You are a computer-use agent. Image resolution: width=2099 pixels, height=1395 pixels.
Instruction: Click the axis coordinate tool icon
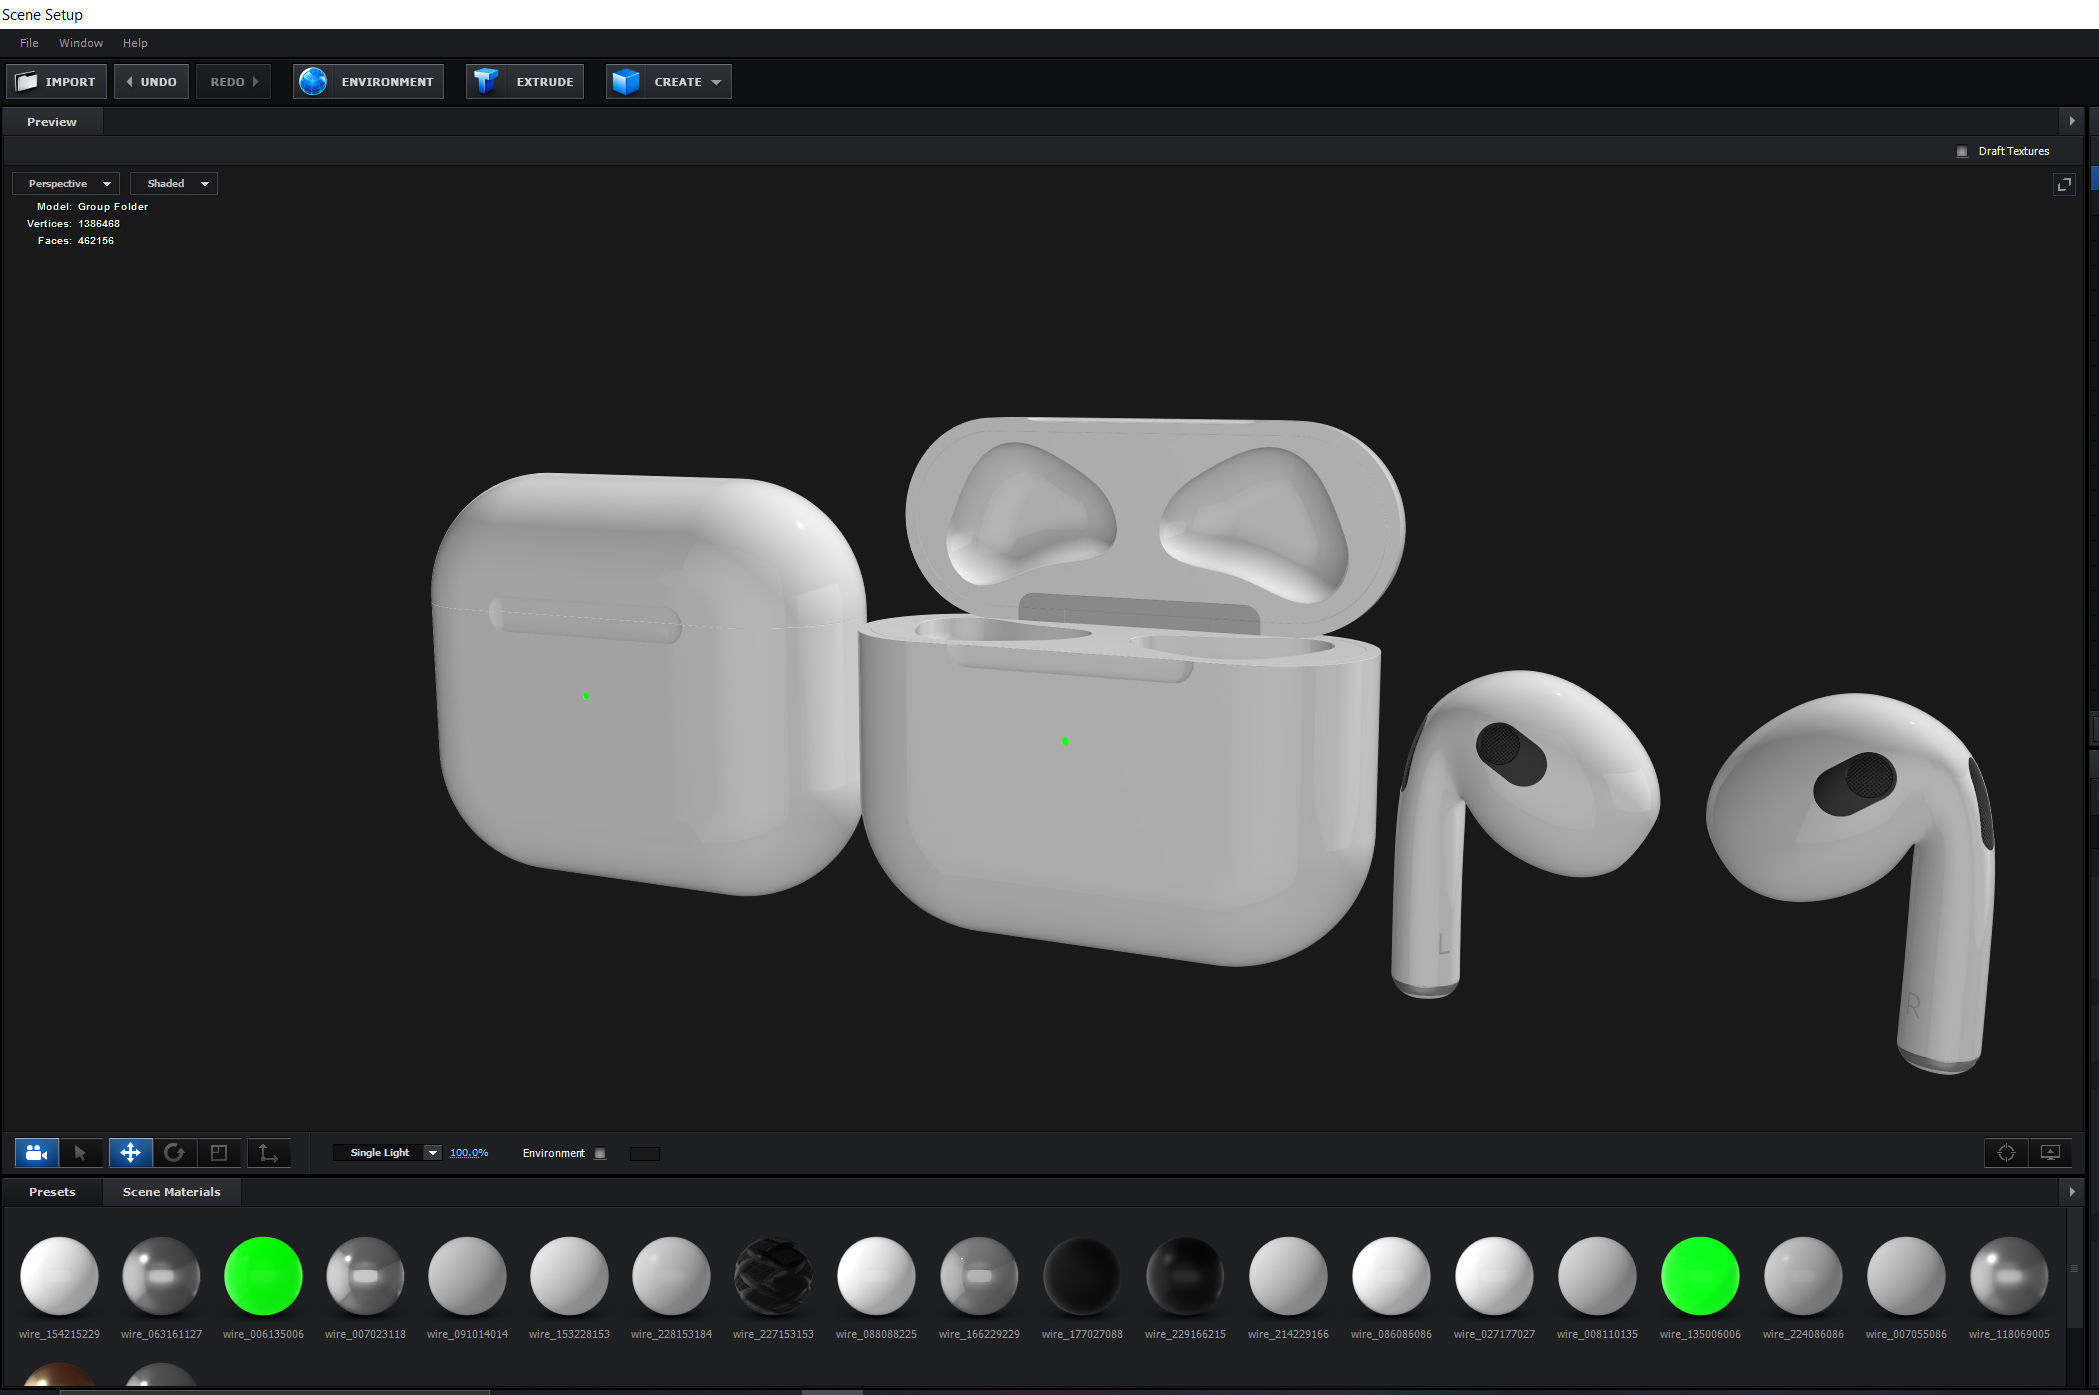coord(268,1153)
